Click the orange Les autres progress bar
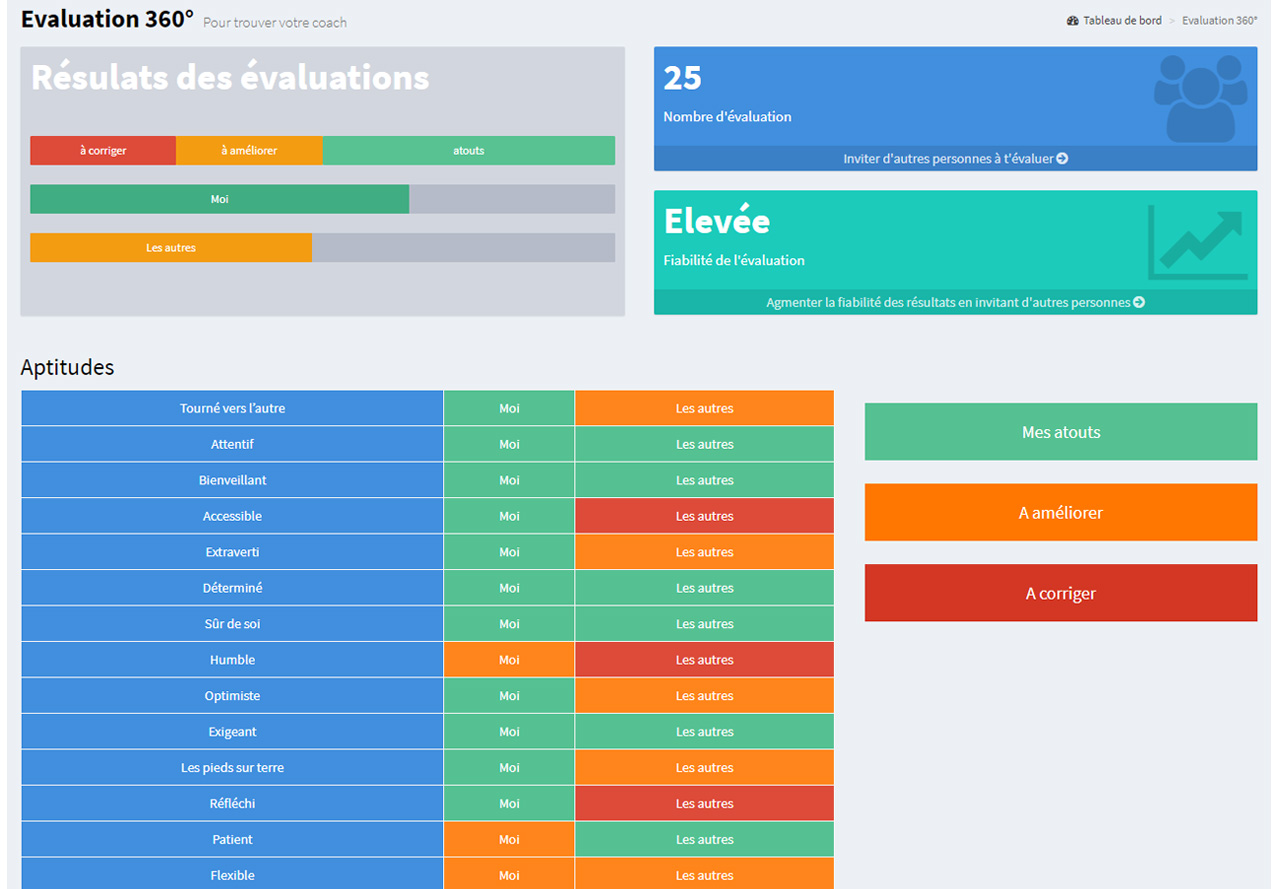 click(171, 248)
